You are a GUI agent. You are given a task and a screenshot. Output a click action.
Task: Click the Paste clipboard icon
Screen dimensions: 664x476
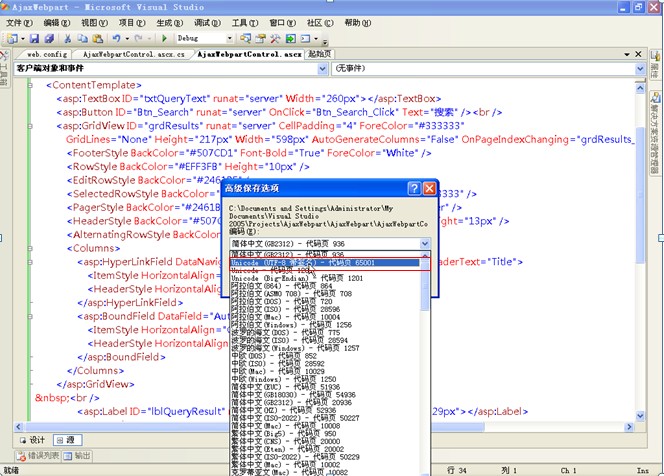click(98, 39)
